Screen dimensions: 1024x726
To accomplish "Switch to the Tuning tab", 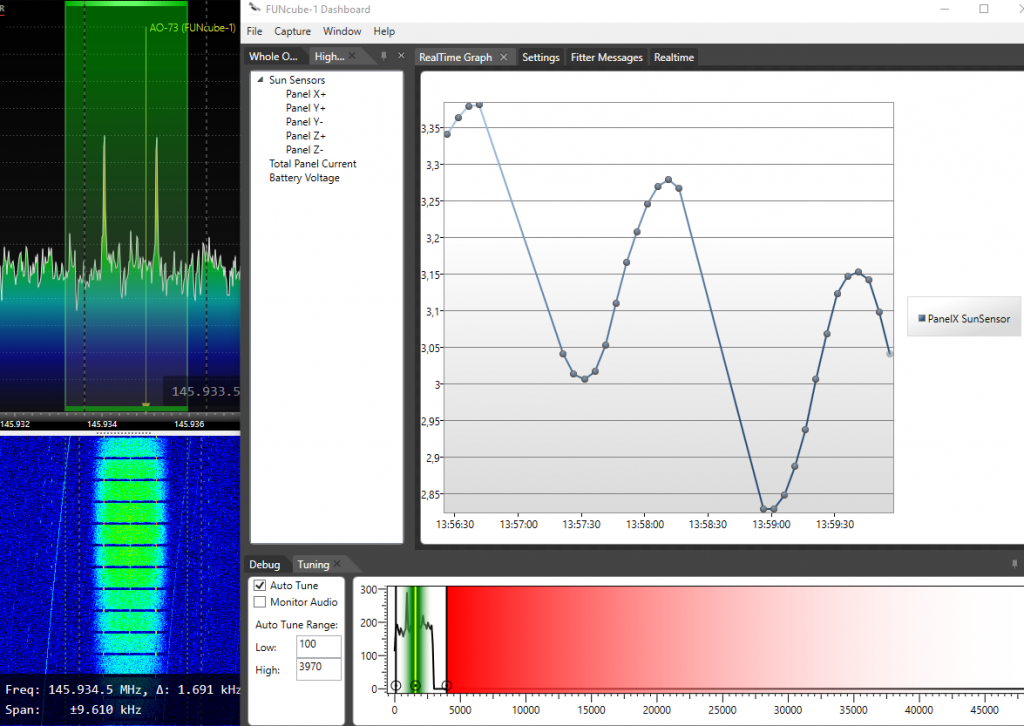I will [x=313, y=565].
